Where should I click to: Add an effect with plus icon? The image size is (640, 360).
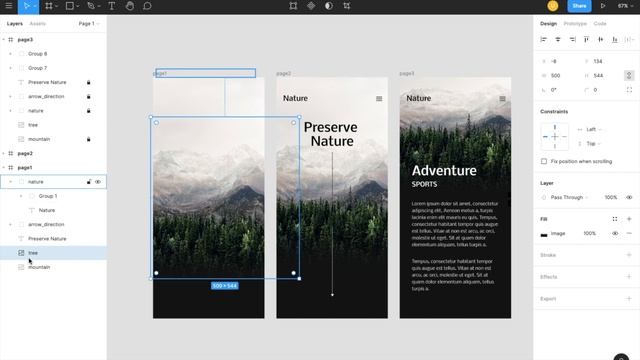pos(629,277)
